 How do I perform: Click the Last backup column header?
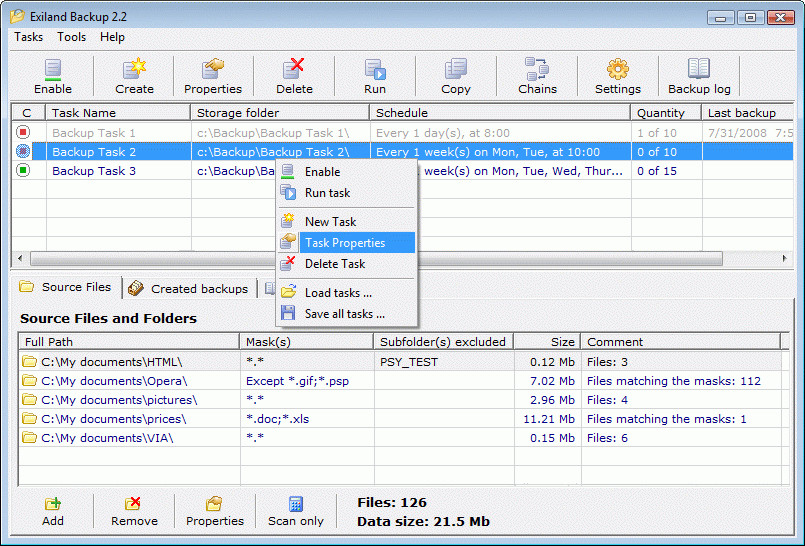[x=748, y=113]
